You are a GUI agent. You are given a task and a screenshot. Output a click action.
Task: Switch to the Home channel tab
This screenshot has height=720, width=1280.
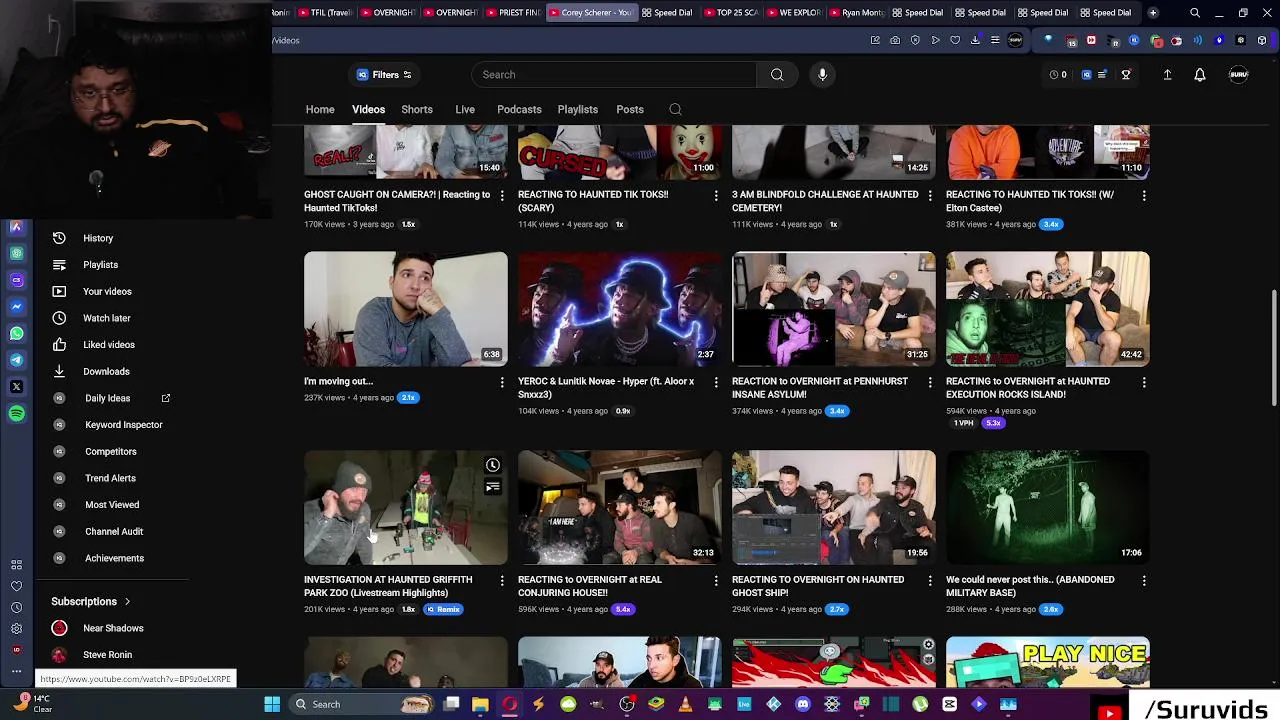[x=320, y=109]
